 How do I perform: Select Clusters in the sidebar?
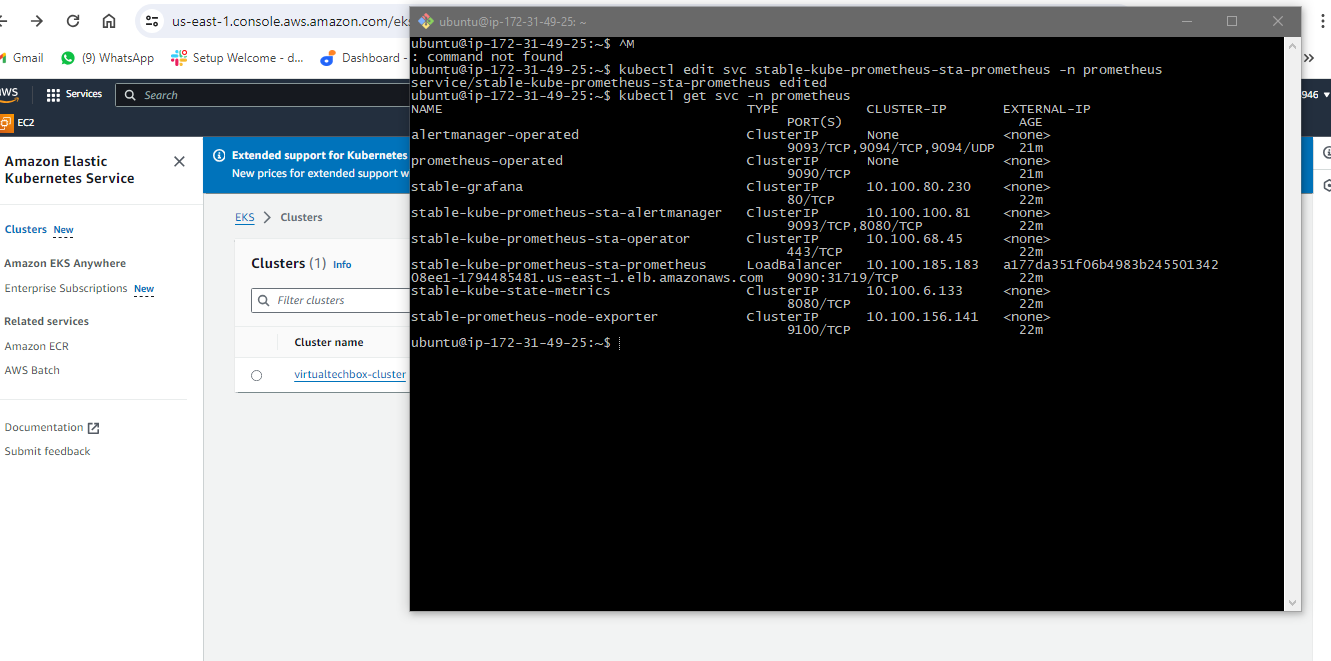26,229
